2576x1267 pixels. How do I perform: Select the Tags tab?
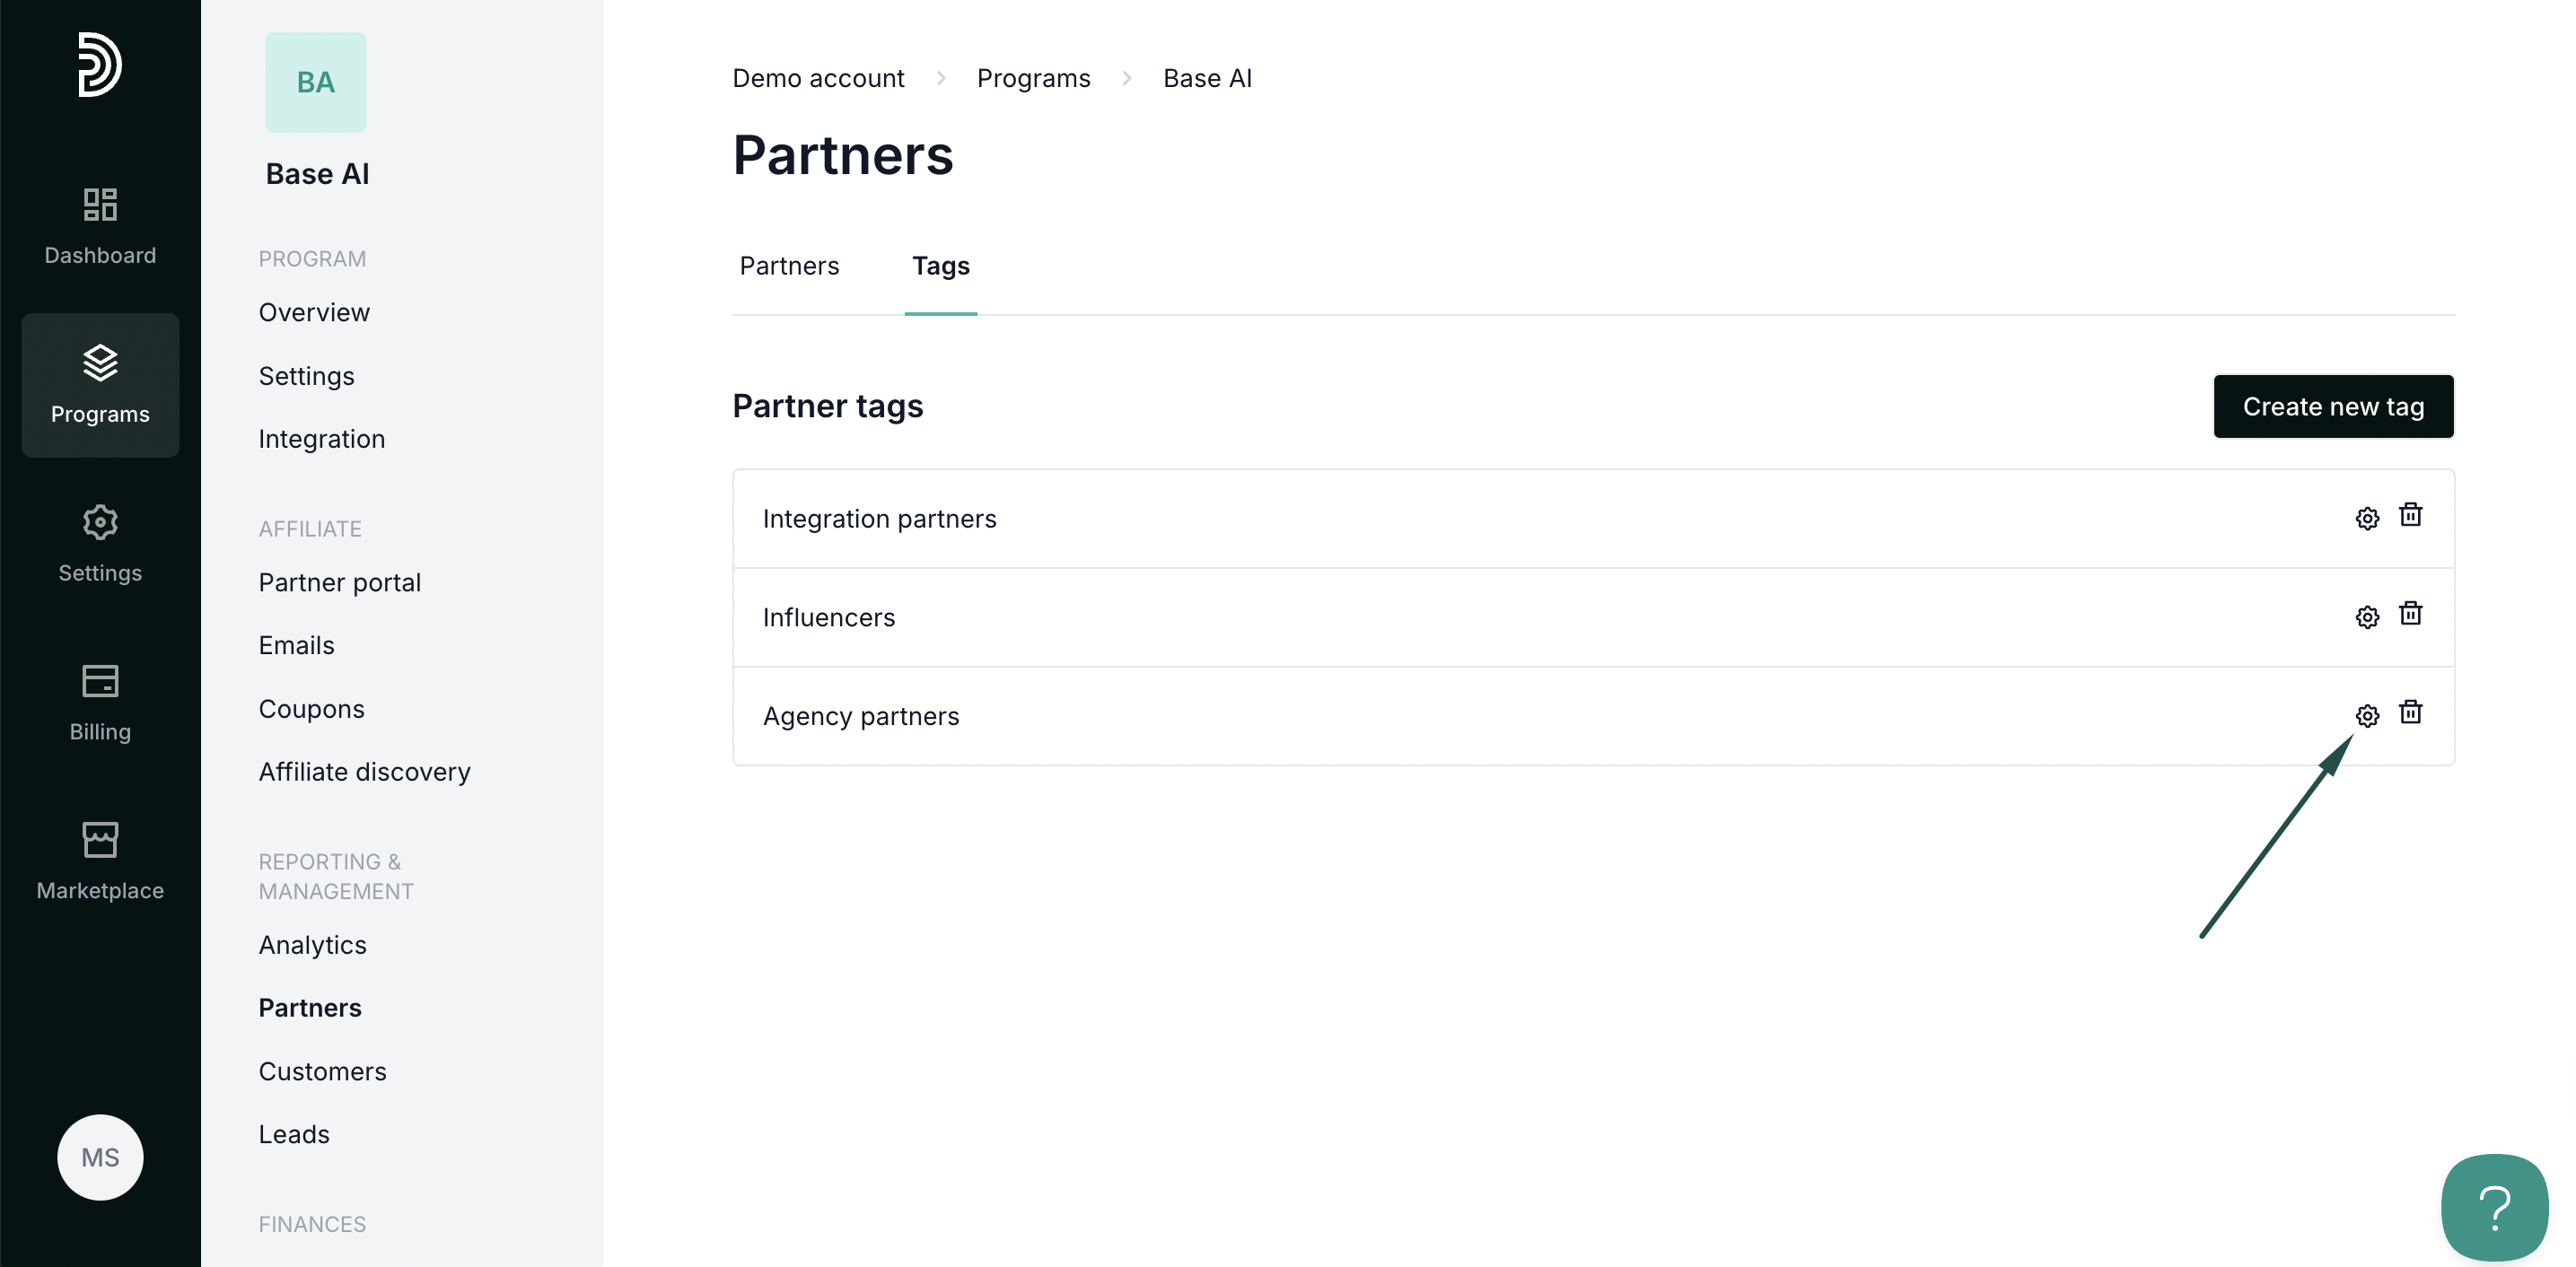(940, 266)
